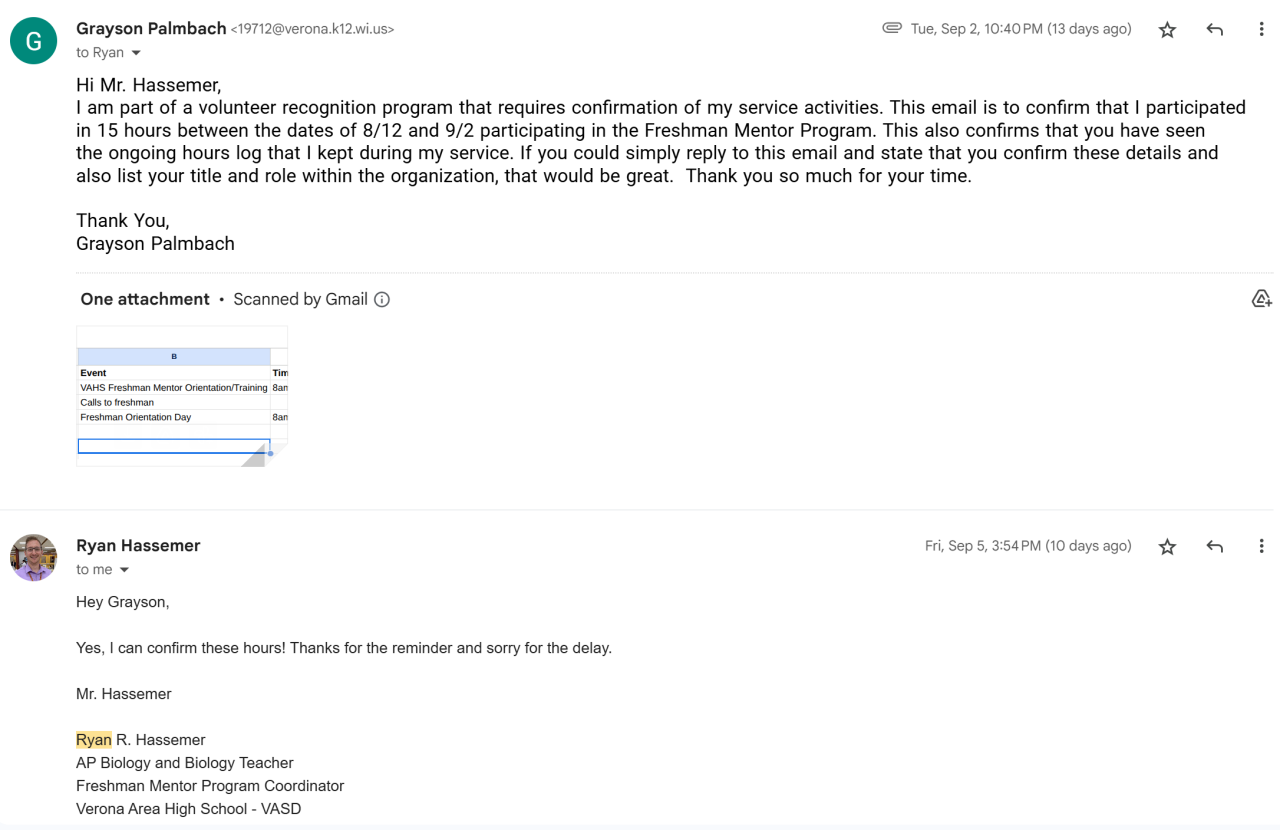Click Grayson's green G avatar
1280x830 pixels.
33,41
